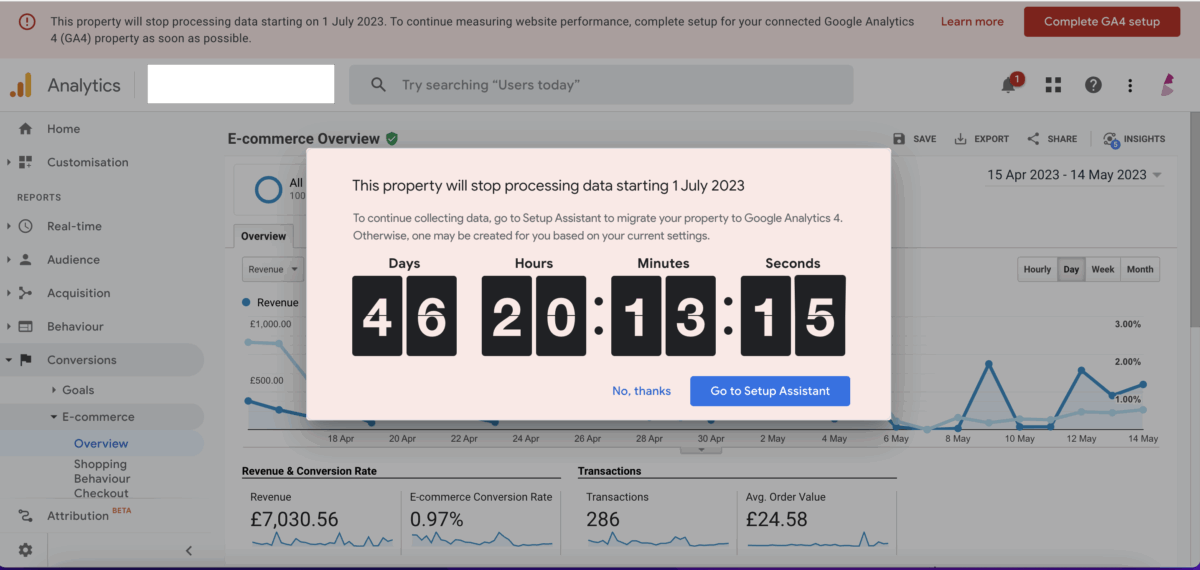Open the Admin settings gear

[25, 550]
